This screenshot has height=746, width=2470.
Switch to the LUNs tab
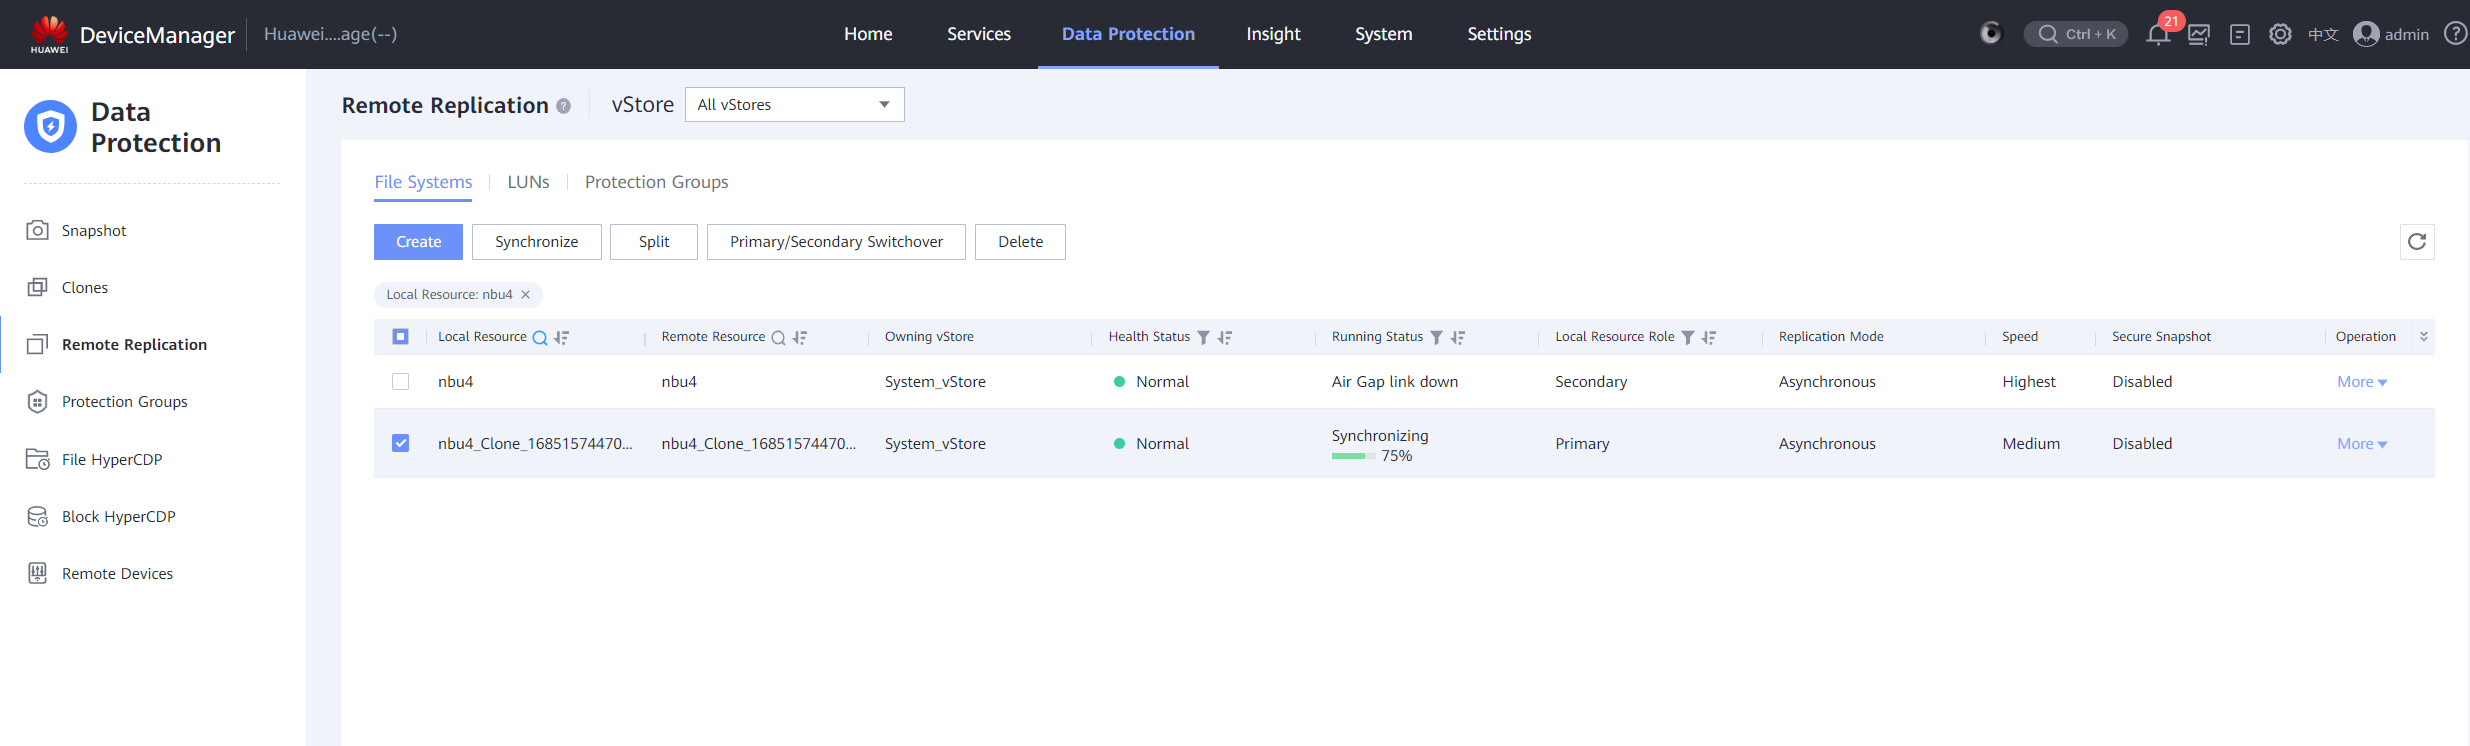pos(528,182)
